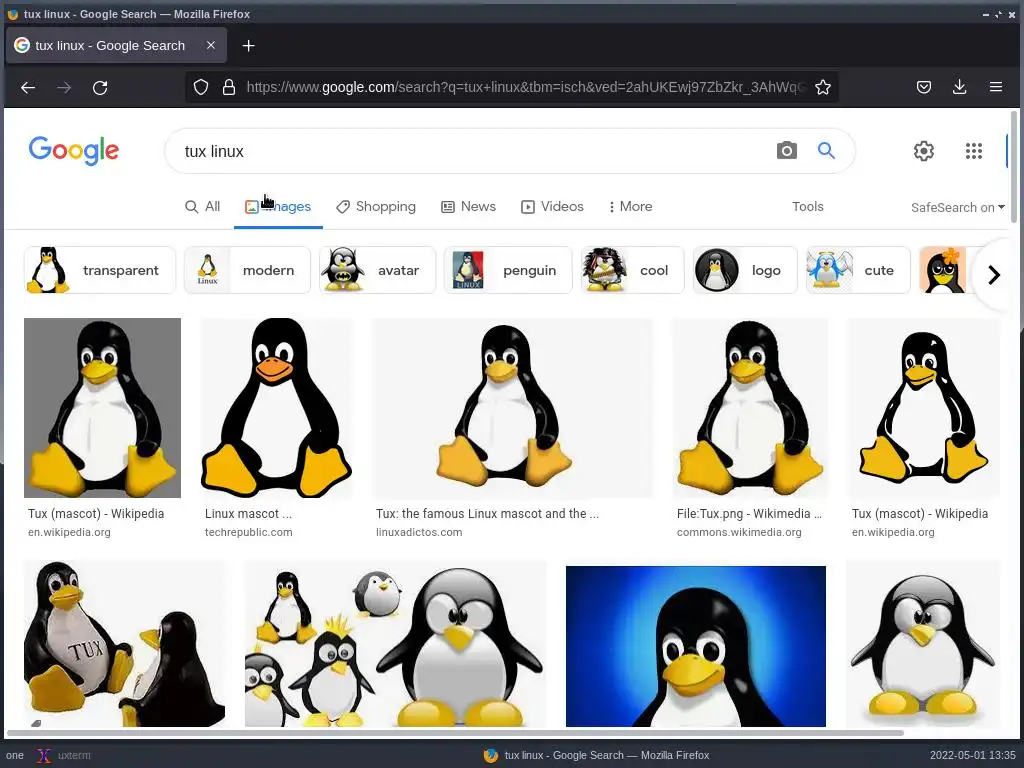Filter images by transparent chip
This screenshot has width=1024, height=768.
point(100,270)
